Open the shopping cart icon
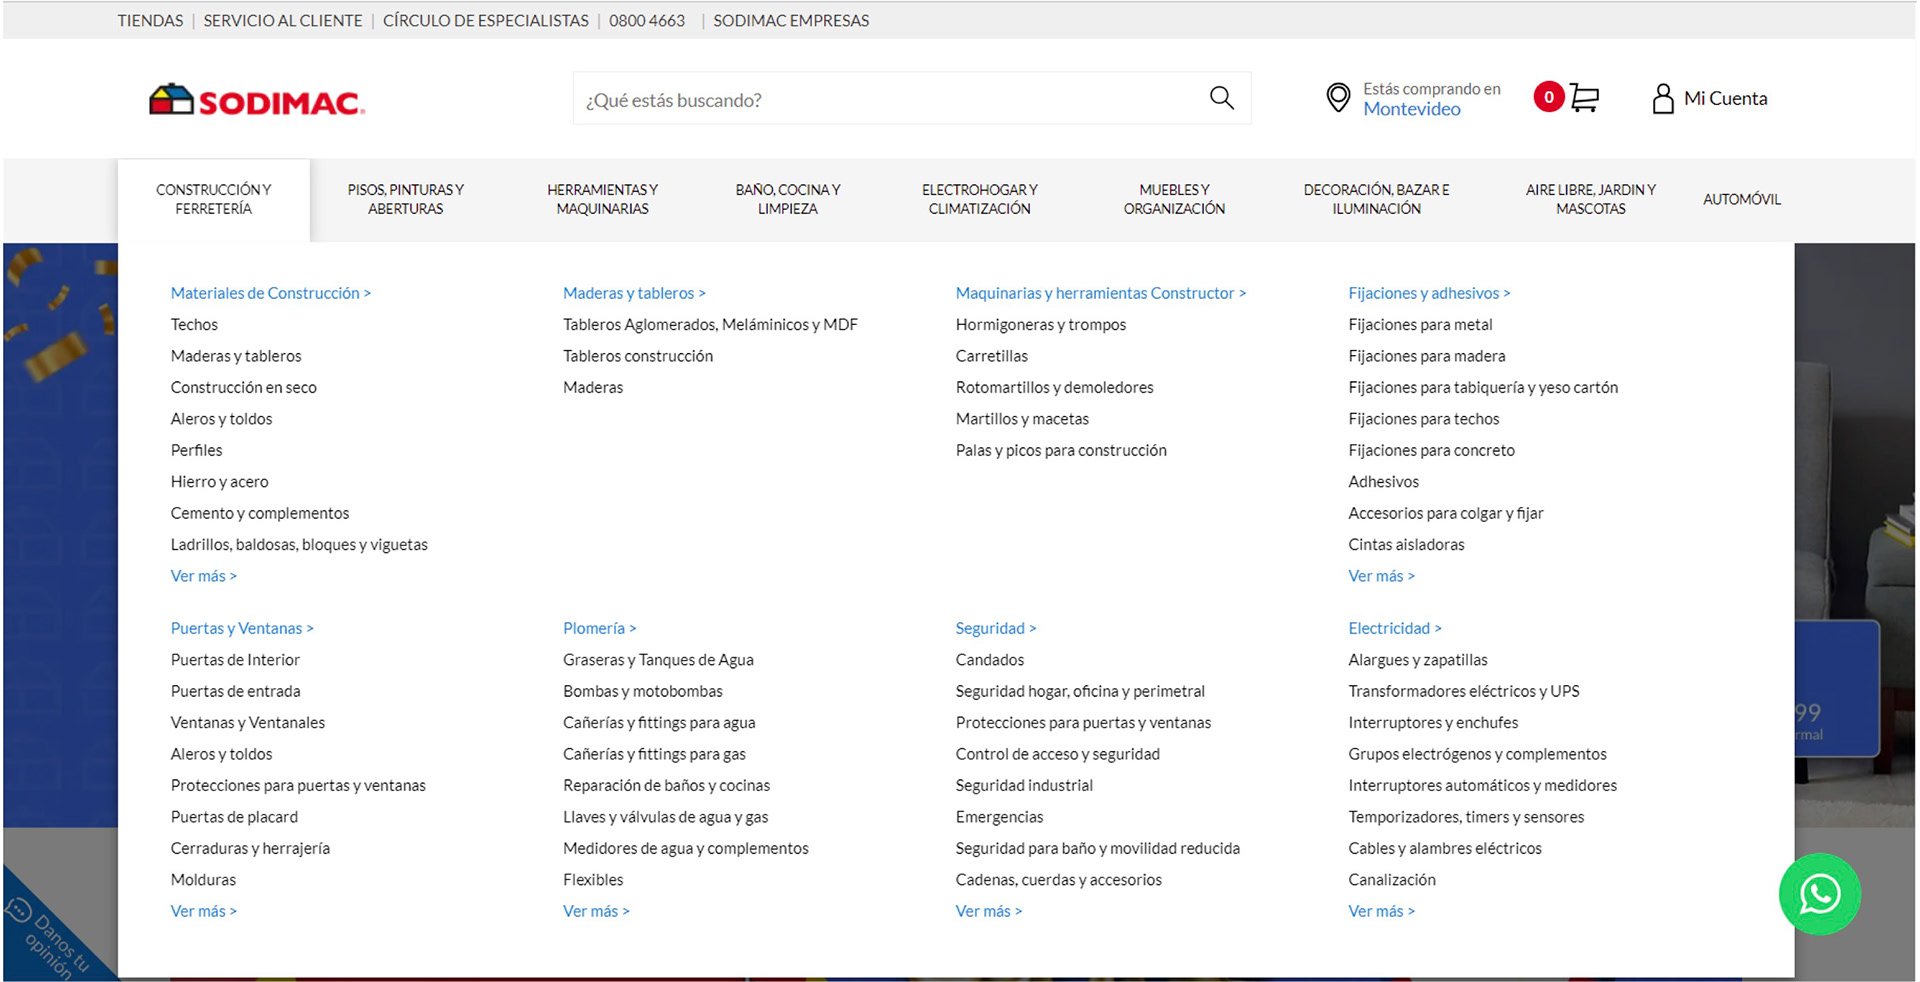Image resolution: width=1920 pixels, height=982 pixels. [1584, 97]
